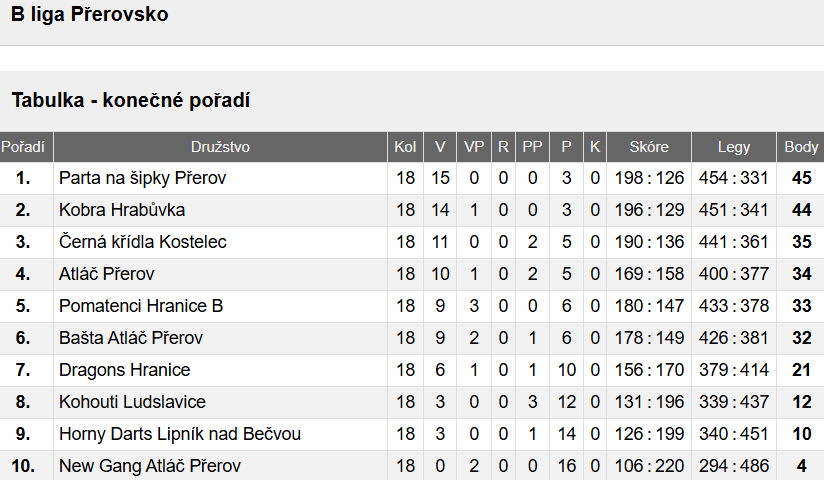Click the PP column header

pos(532,147)
